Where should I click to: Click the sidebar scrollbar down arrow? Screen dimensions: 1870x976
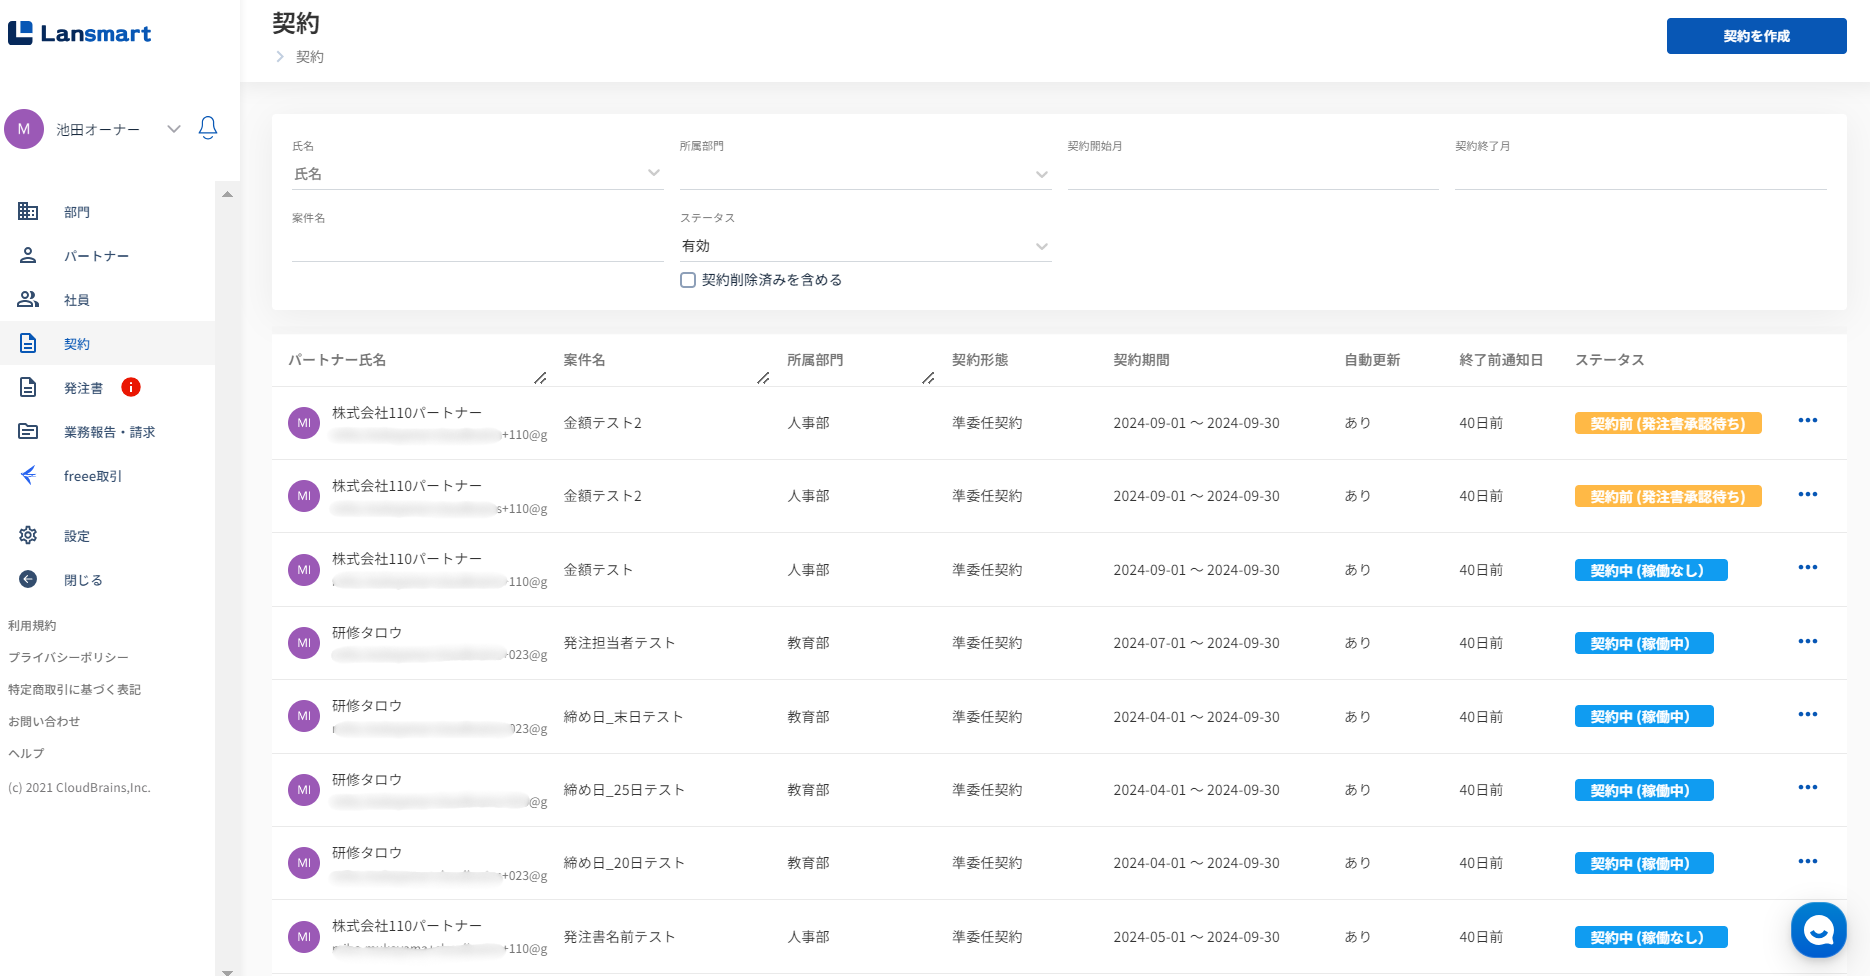[227, 970]
